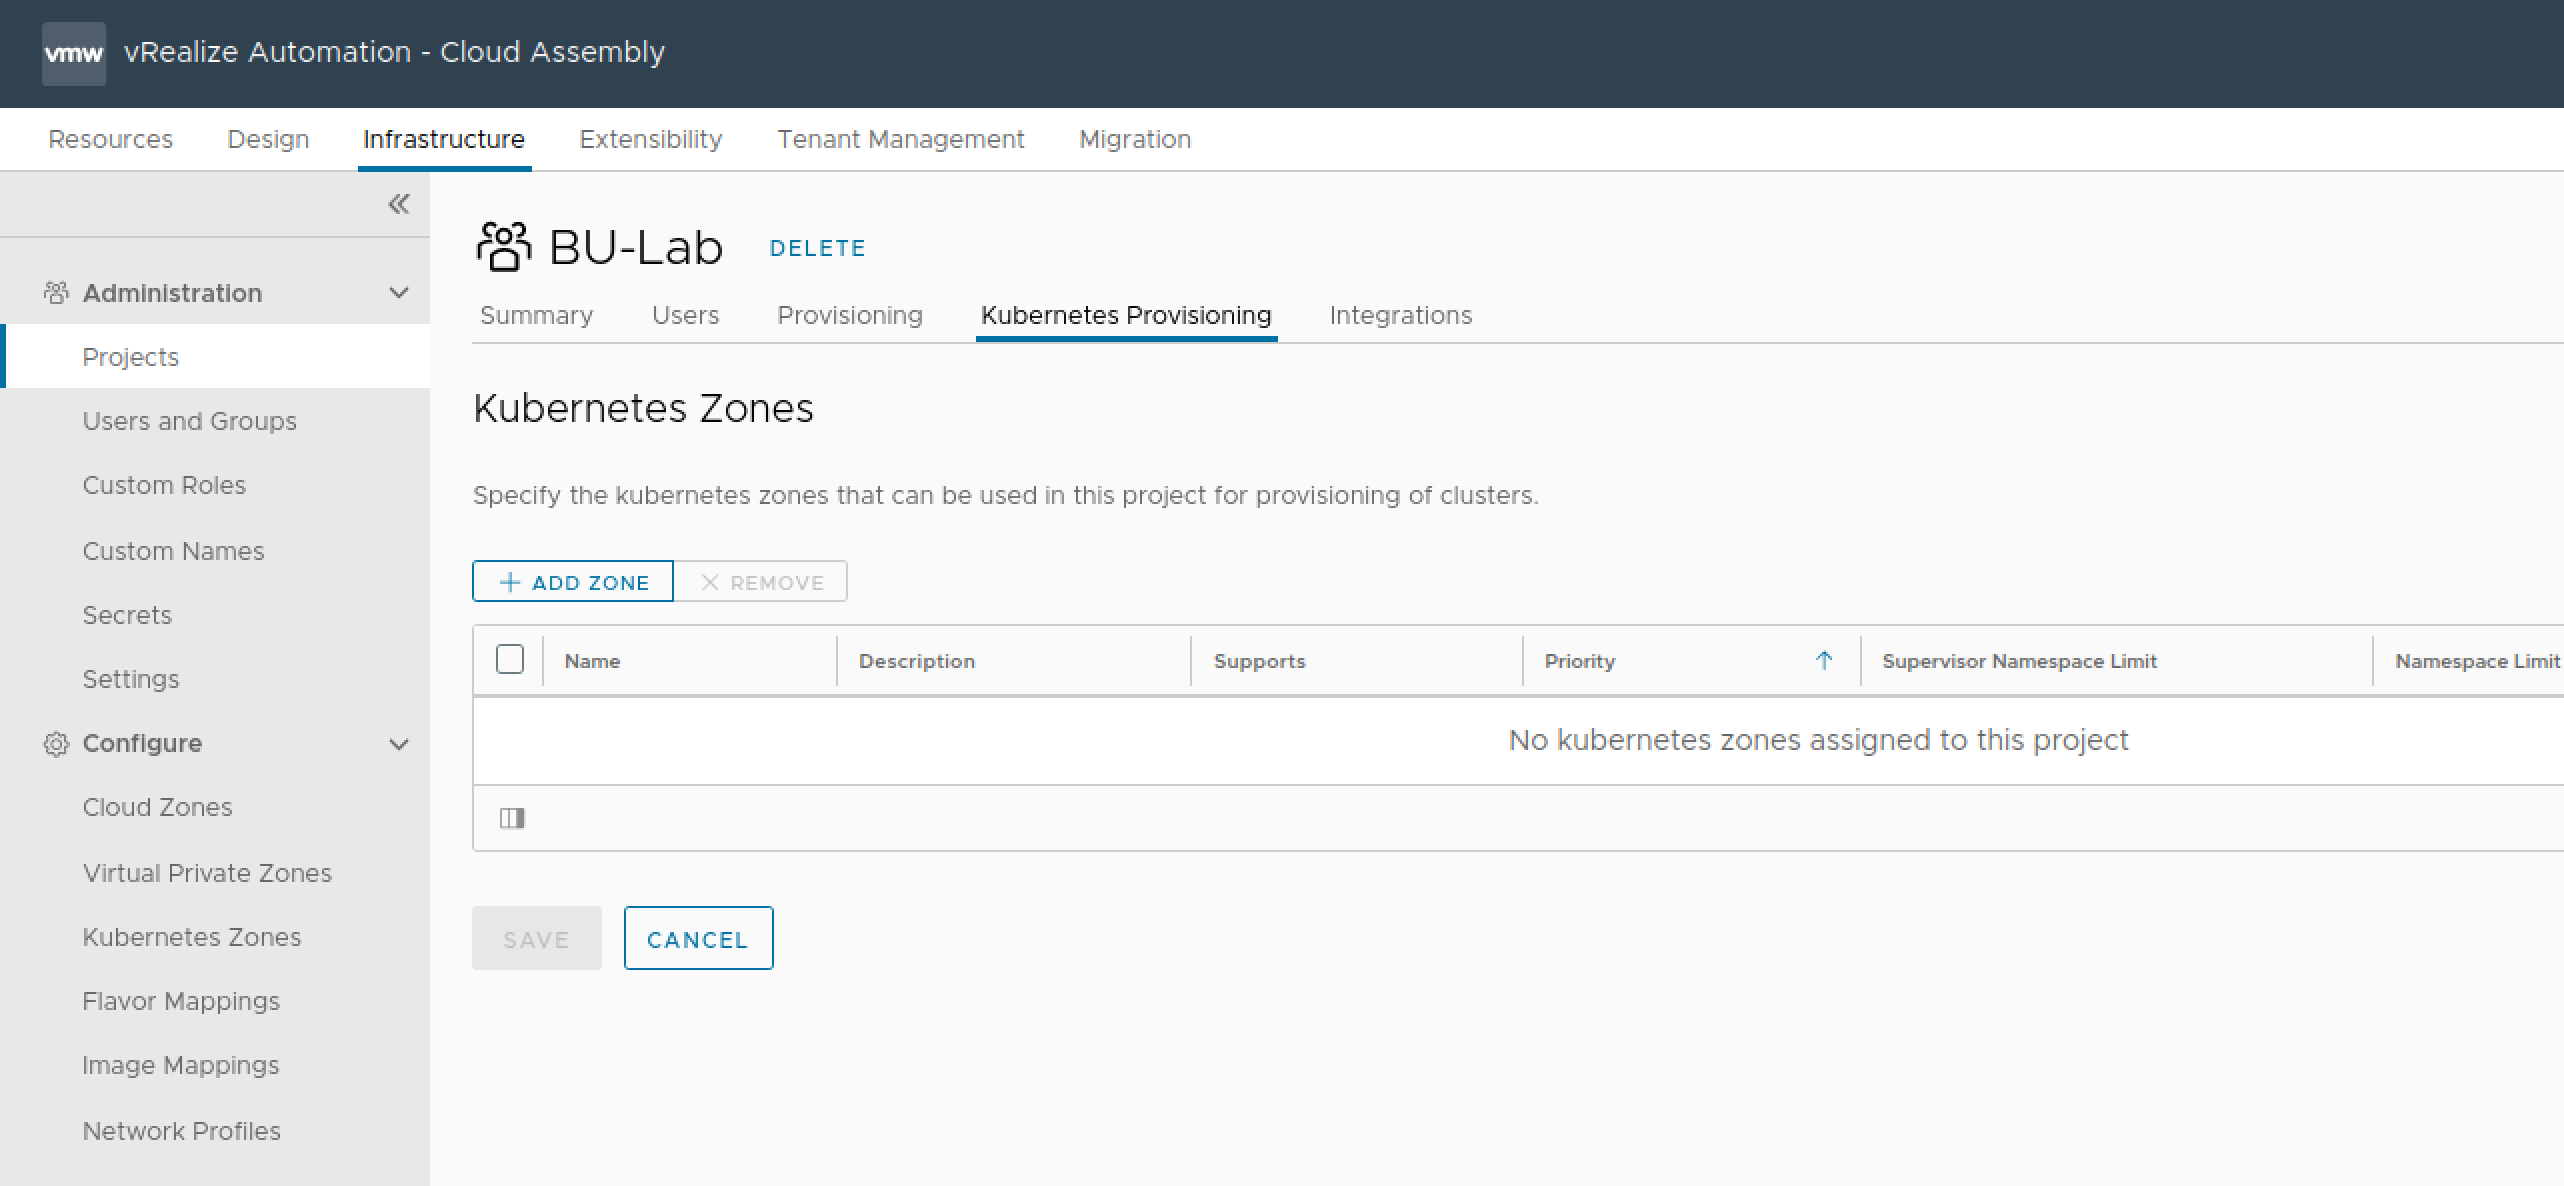Switch to the Provisioning tab
The height and width of the screenshot is (1186, 2564).
(850, 315)
